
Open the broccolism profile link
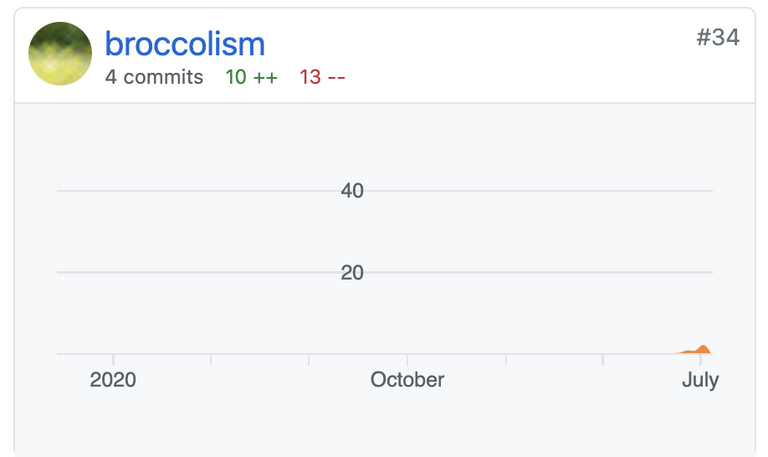coord(185,44)
